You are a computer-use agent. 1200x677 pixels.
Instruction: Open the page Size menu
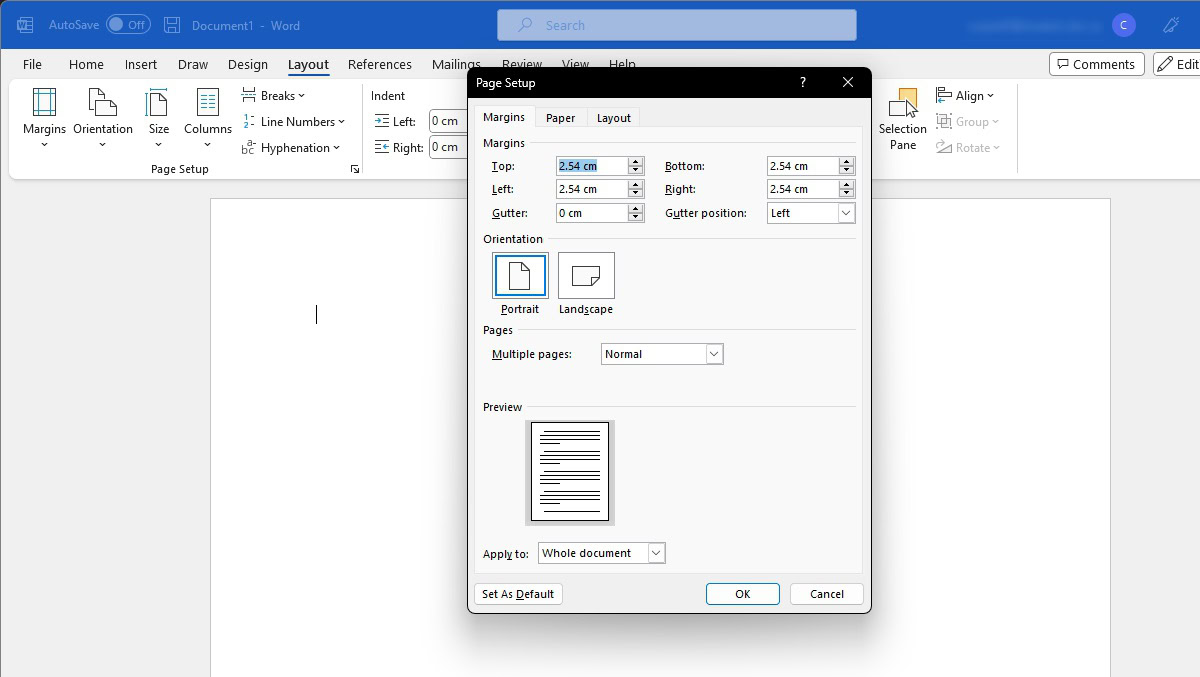coord(159,116)
